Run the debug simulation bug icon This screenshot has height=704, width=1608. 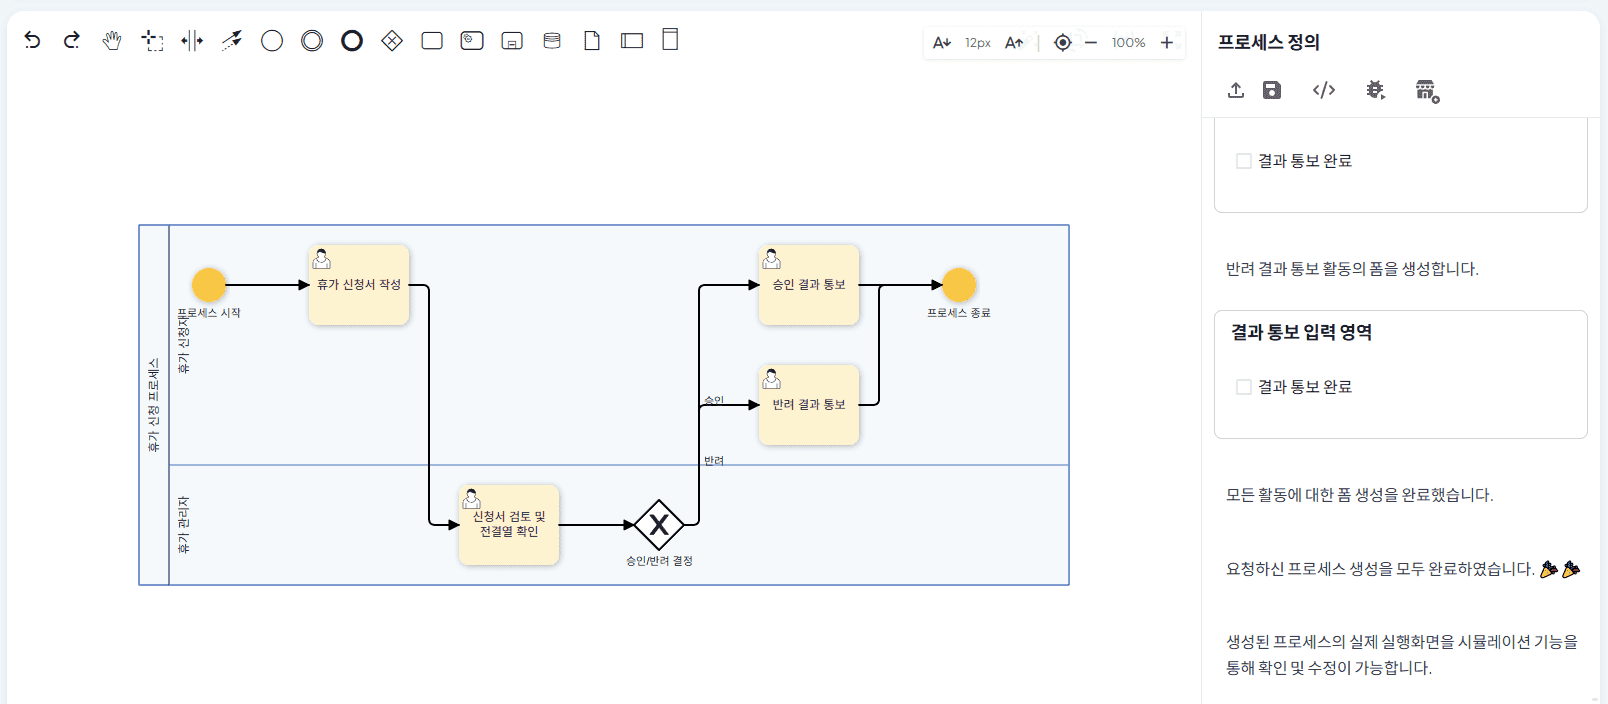tap(1376, 90)
